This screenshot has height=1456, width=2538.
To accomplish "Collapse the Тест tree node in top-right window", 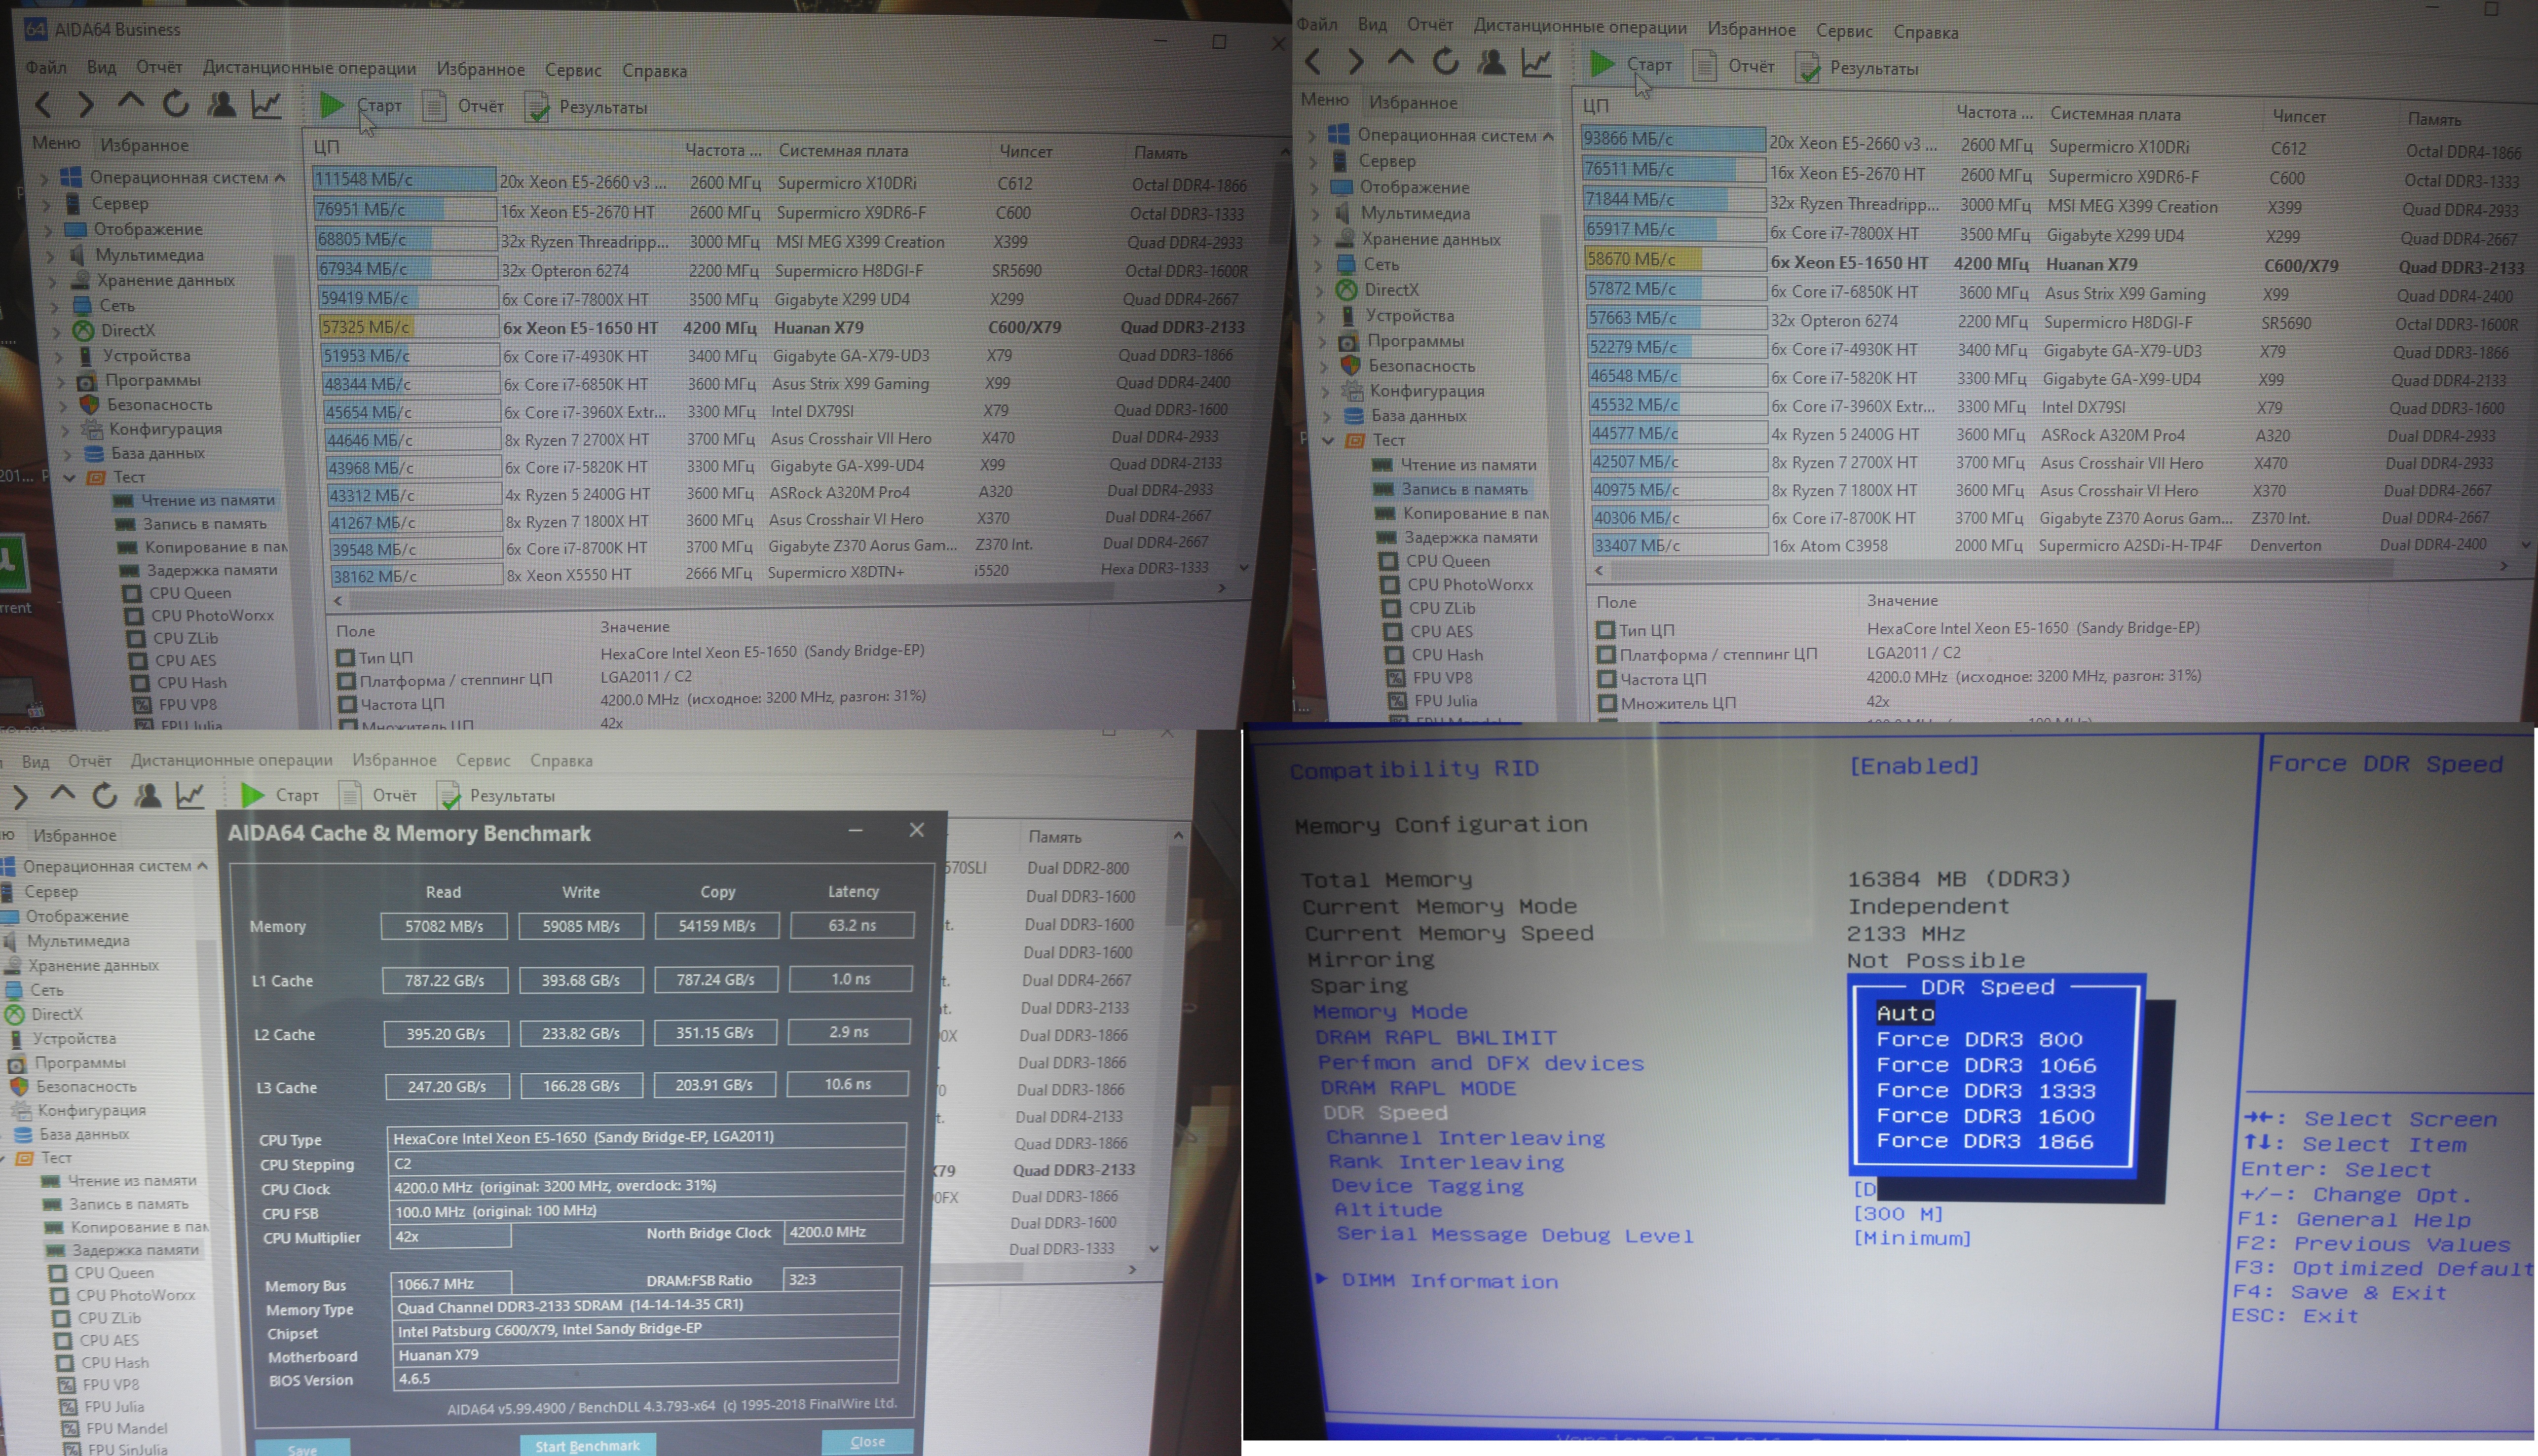I will click(x=1328, y=440).
